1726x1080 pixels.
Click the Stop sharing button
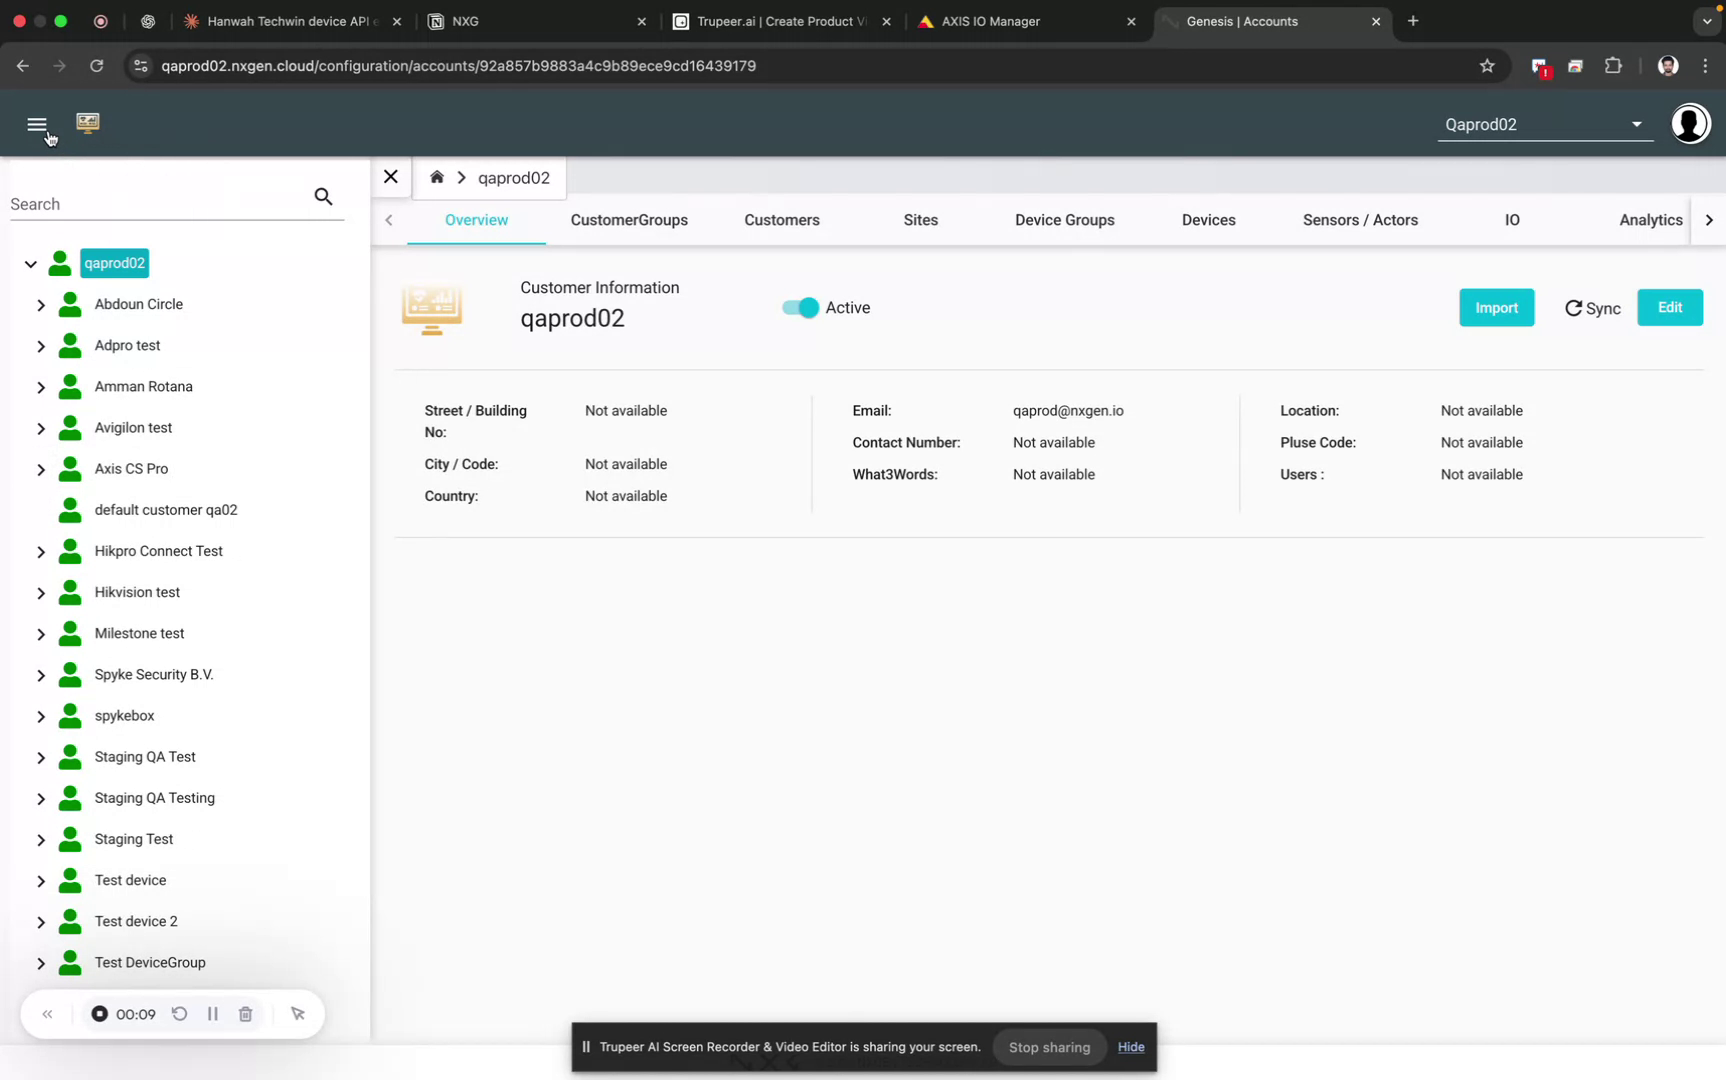1048,1047
